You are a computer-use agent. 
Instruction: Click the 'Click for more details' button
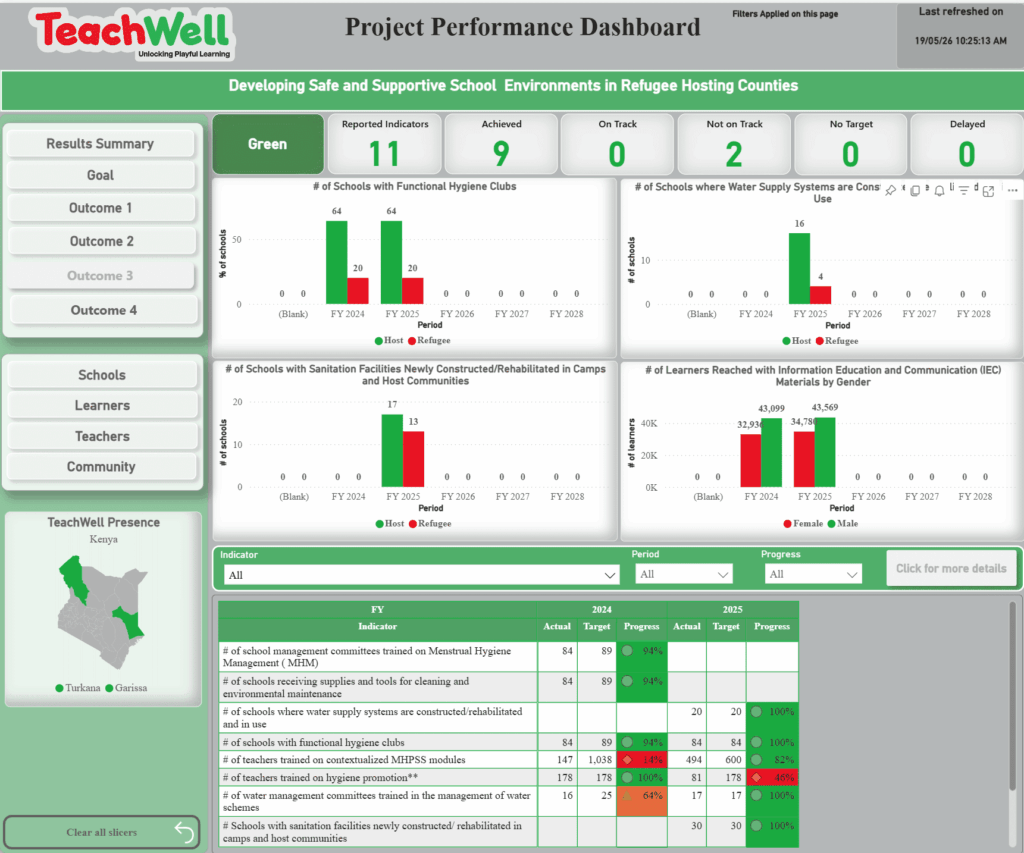(x=951, y=568)
